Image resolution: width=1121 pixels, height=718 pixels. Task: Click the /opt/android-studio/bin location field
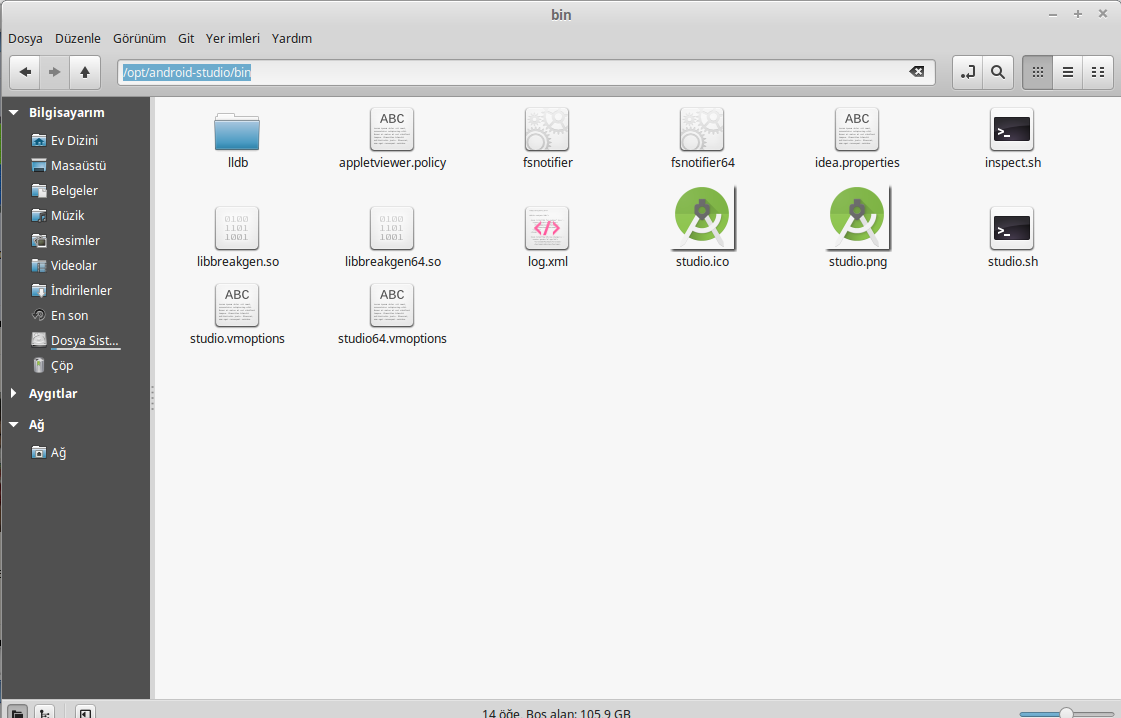pos(526,72)
